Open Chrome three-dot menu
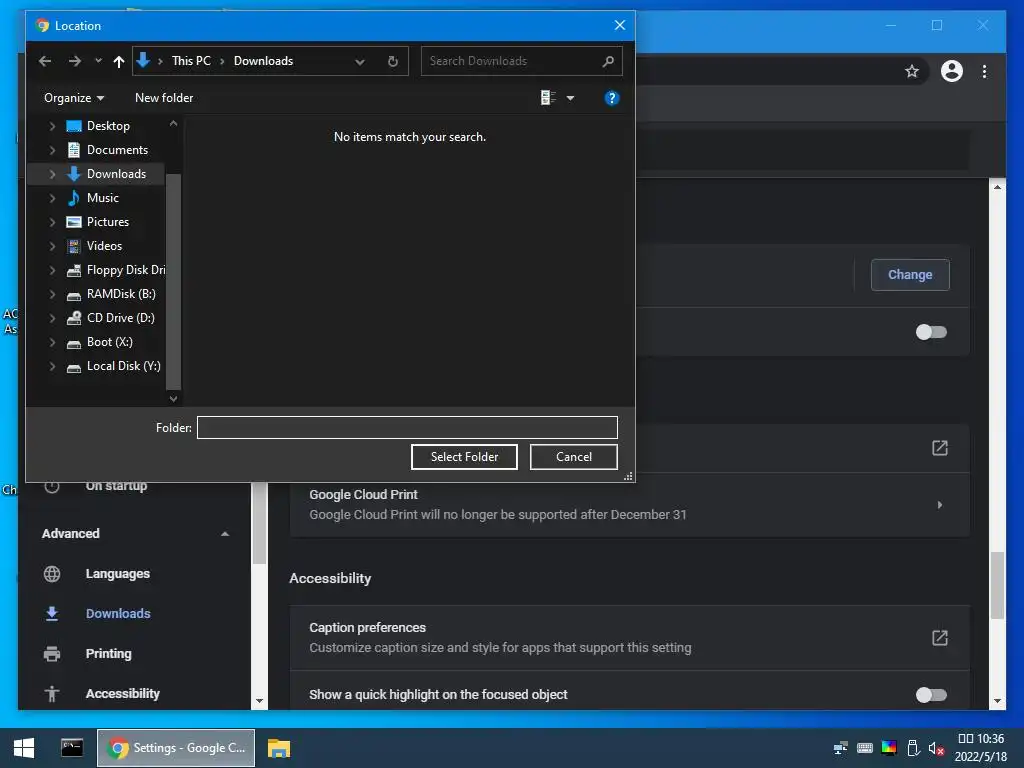This screenshot has width=1024, height=768. (984, 71)
